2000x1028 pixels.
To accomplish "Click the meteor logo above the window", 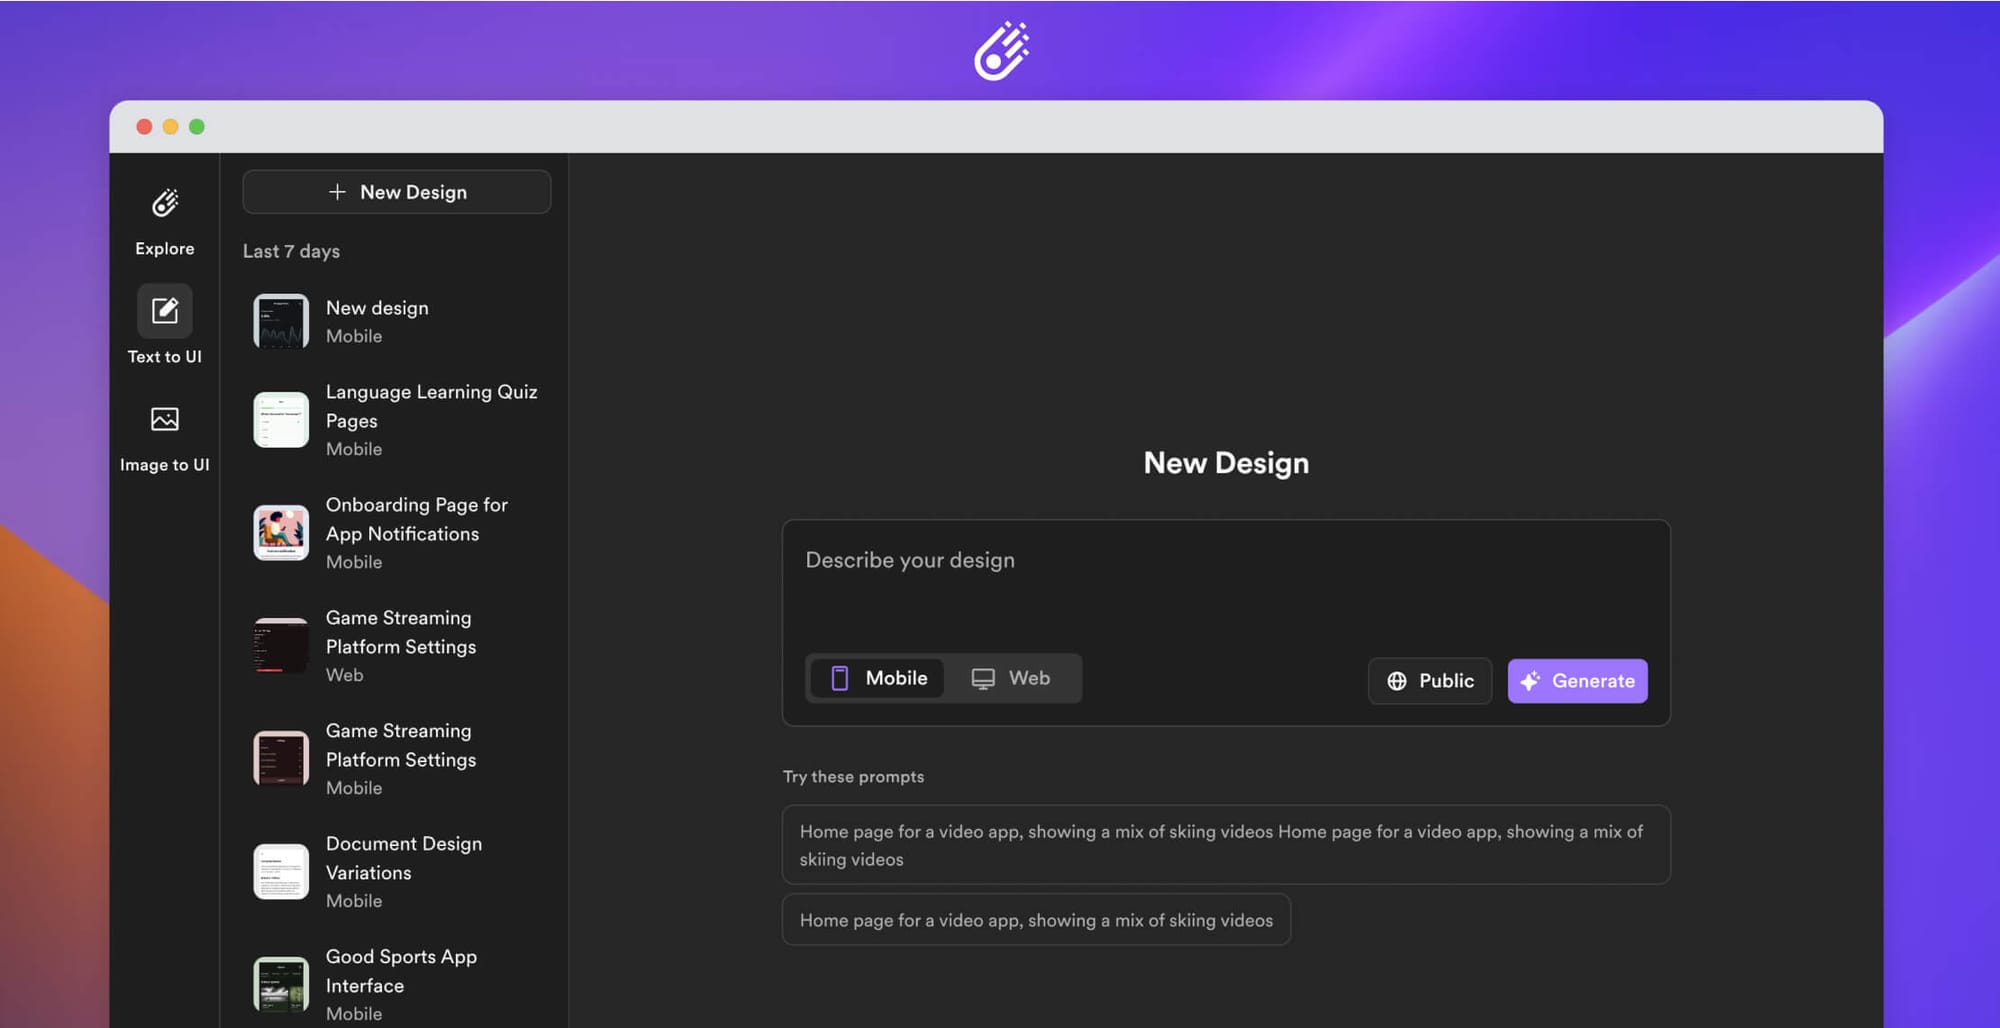I will coord(999,50).
